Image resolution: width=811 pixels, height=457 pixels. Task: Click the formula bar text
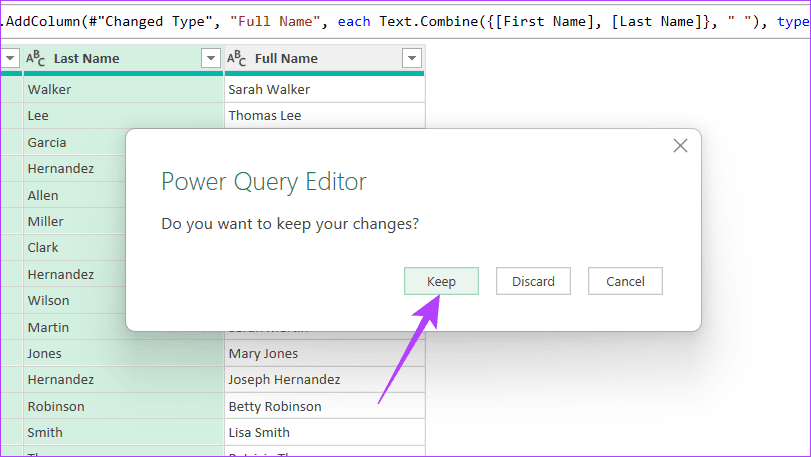click(406, 22)
